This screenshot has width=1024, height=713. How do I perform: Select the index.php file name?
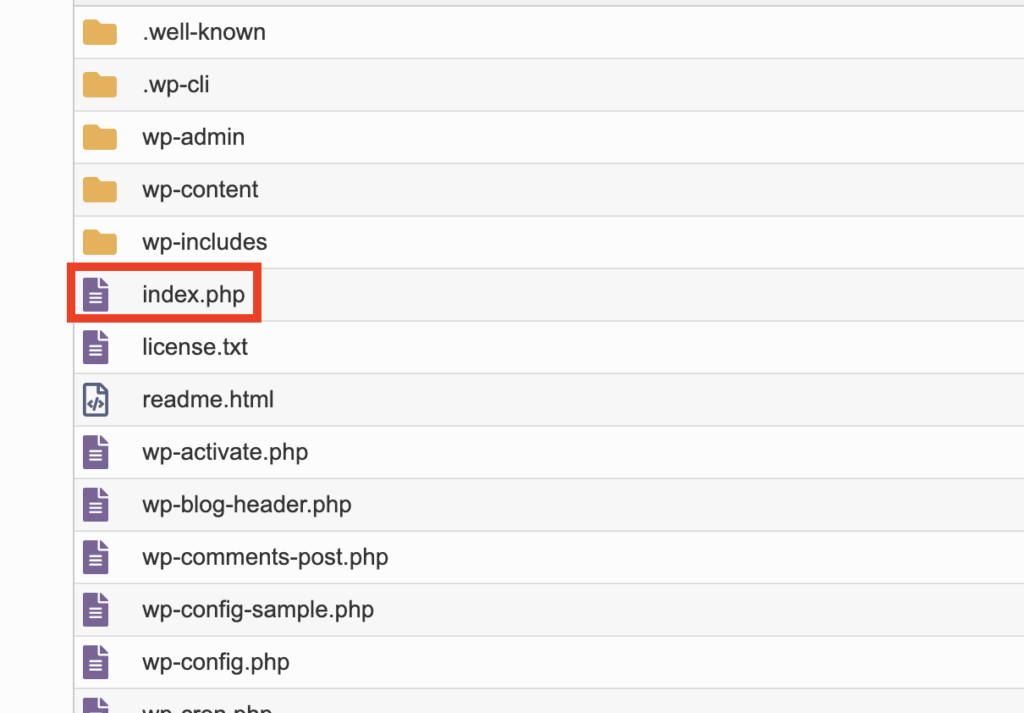pos(193,294)
